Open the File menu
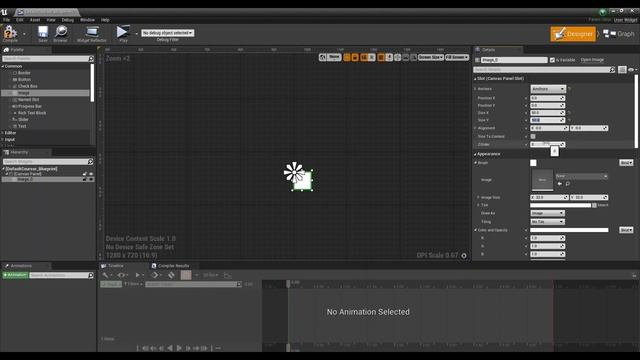This screenshot has width=640, height=360. pyautogui.click(x=7, y=20)
